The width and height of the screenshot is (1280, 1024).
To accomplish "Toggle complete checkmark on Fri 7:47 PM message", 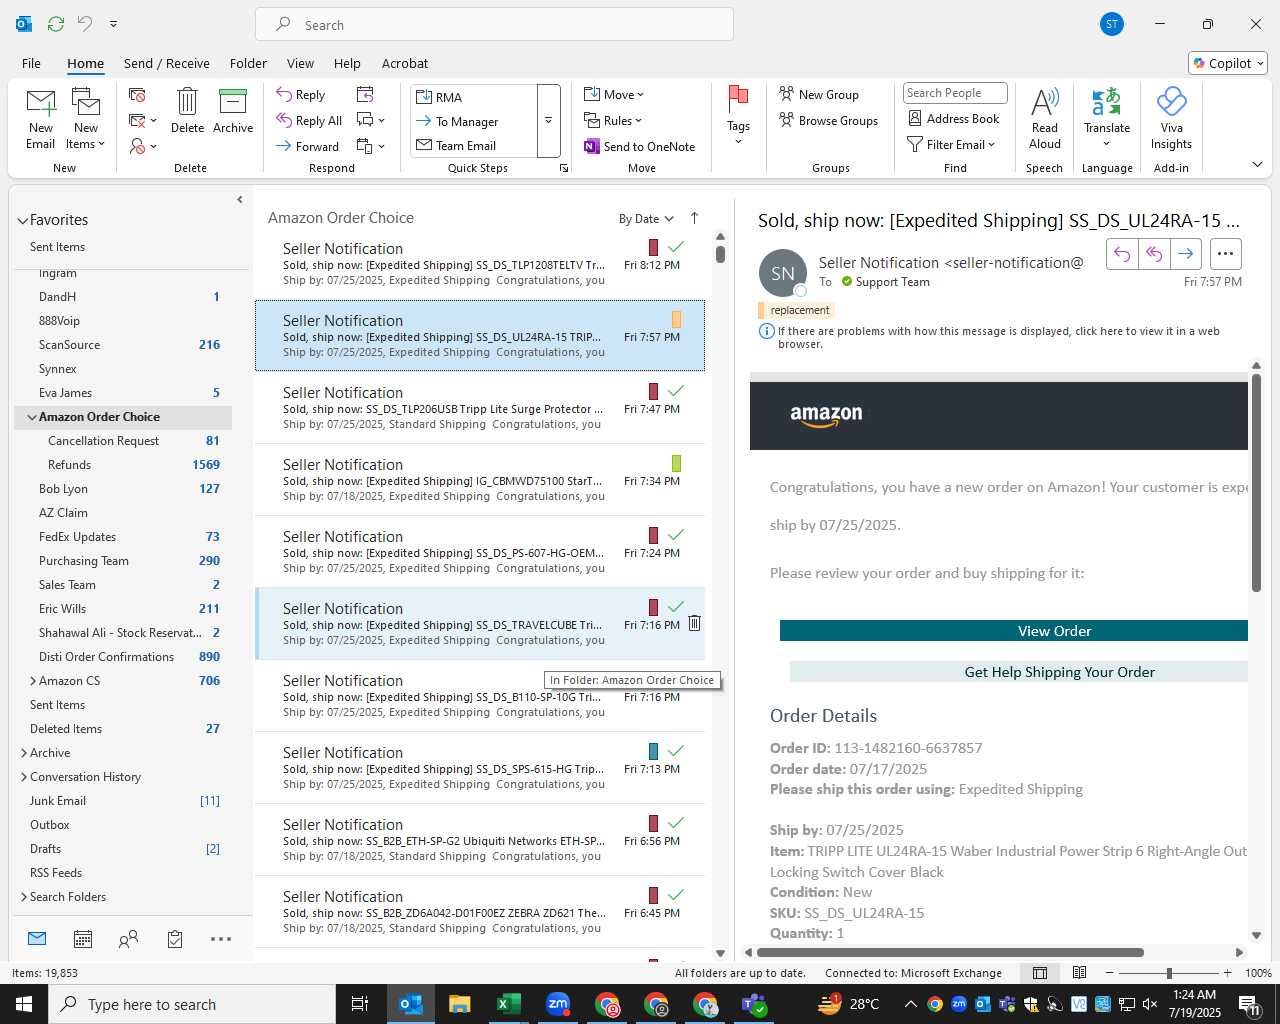I will [676, 391].
